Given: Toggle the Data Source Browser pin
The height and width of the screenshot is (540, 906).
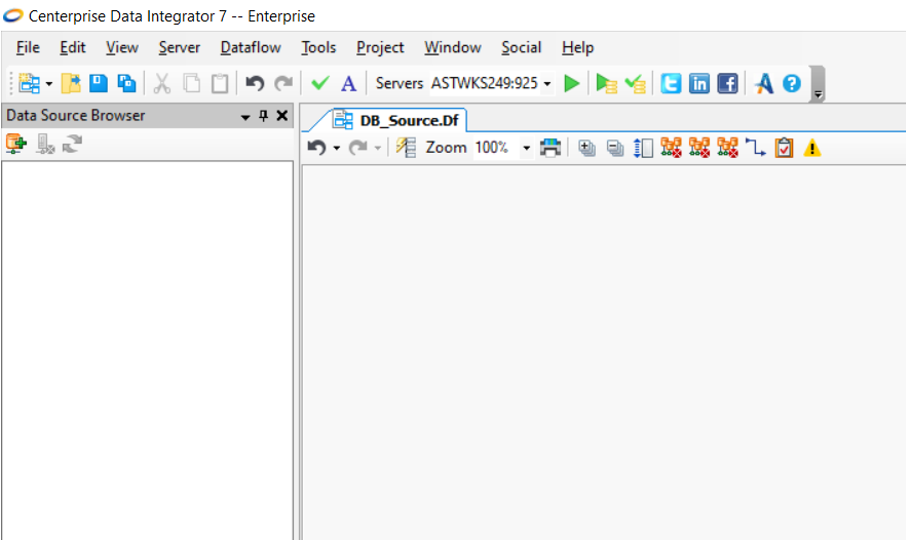Looking at the screenshot, I should (x=264, y=116).
